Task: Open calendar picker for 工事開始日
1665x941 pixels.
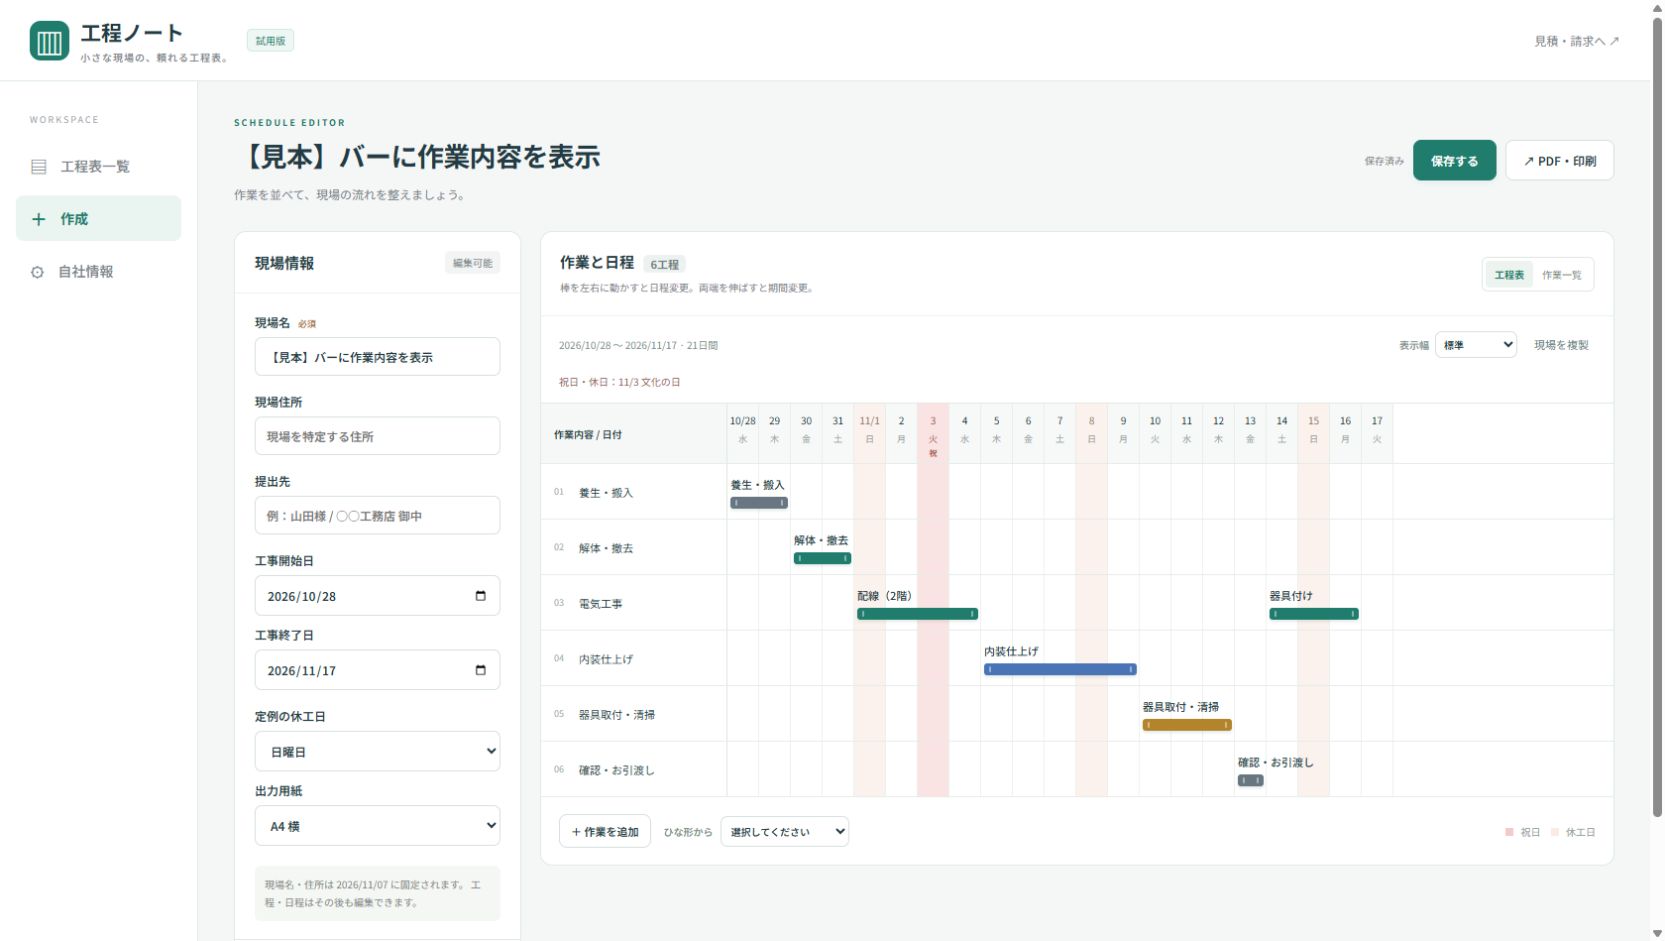Action: click(x=480, y=596)
